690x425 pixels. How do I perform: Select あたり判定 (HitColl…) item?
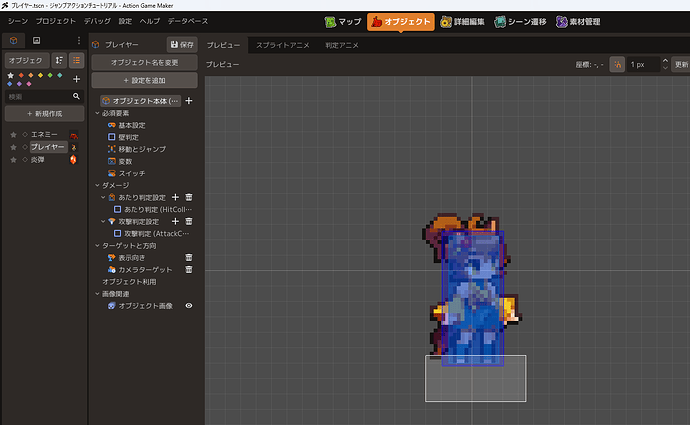153,209
